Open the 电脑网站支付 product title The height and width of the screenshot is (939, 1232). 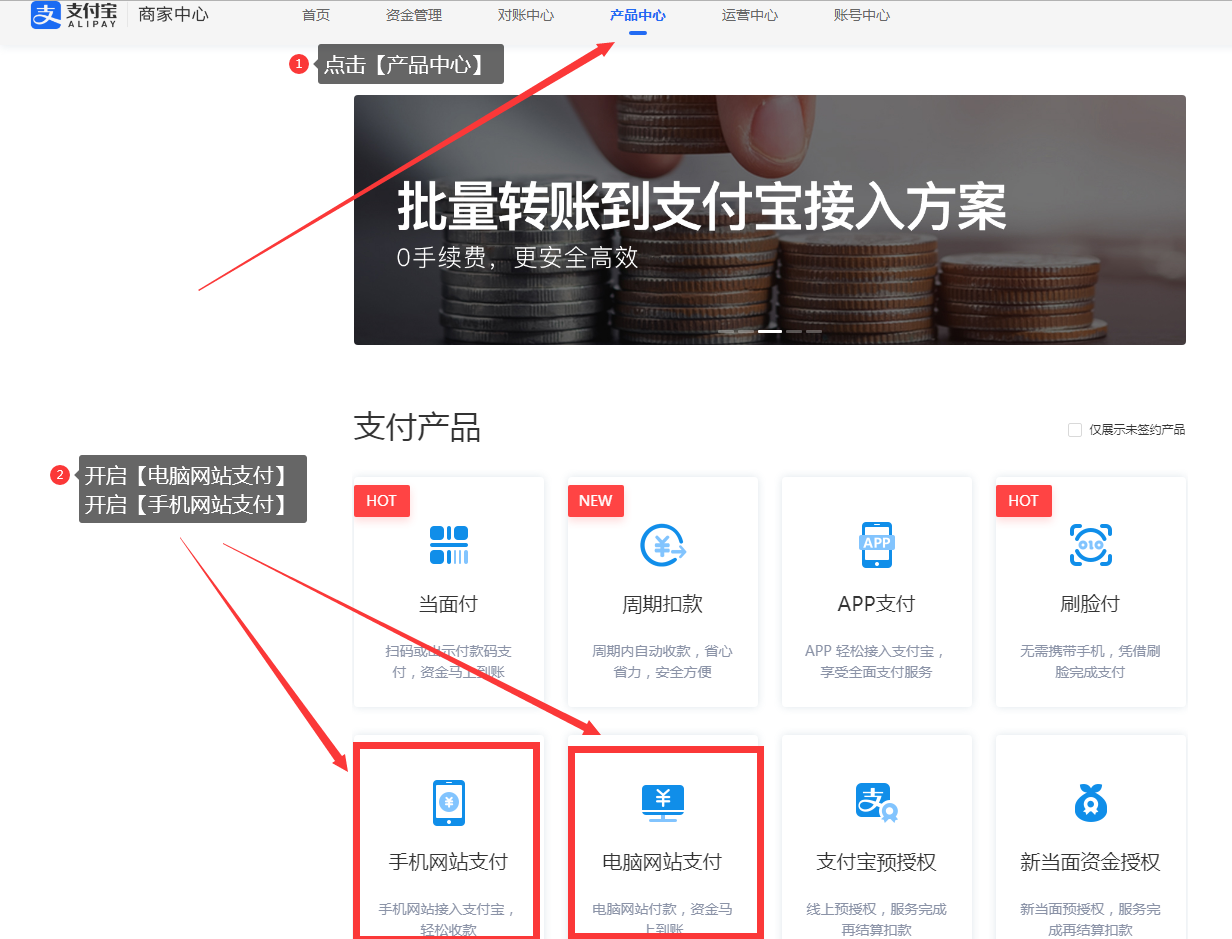pos(662,862)
